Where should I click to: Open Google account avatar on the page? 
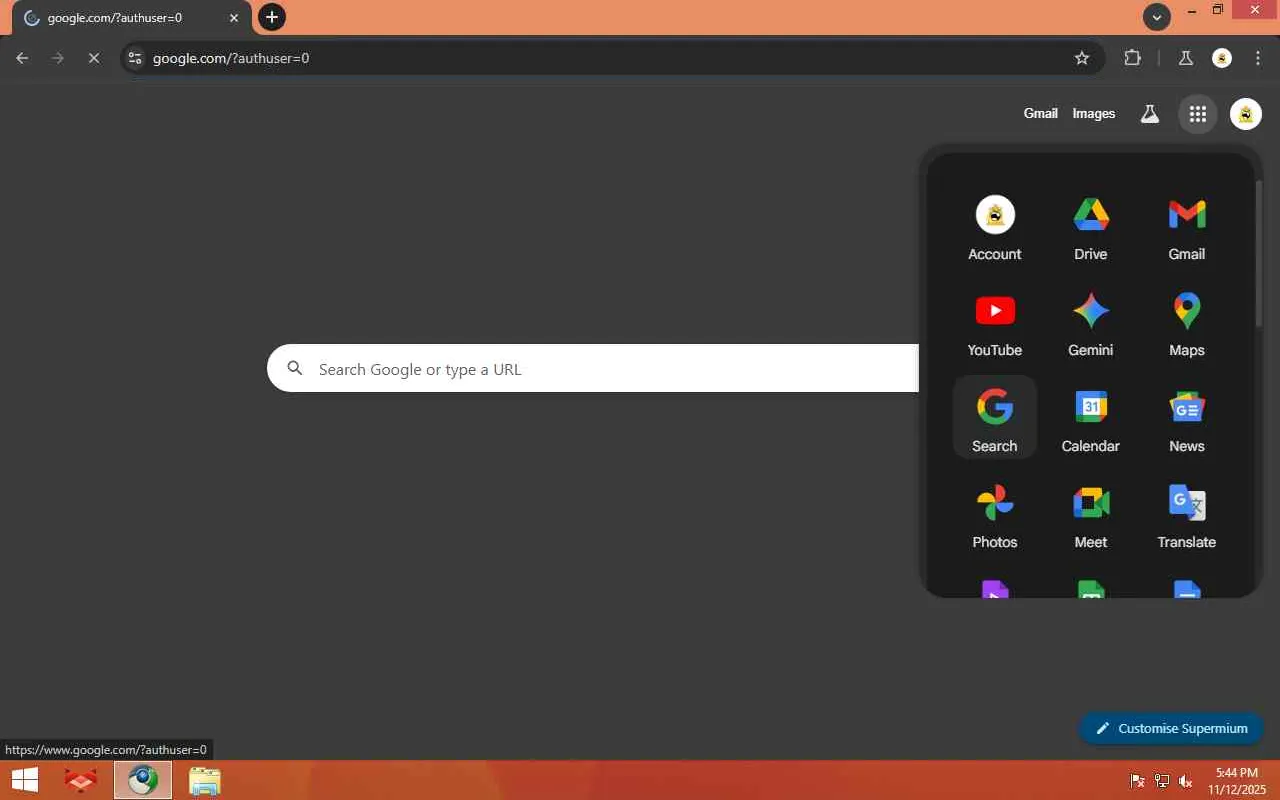click(1246, 114)
